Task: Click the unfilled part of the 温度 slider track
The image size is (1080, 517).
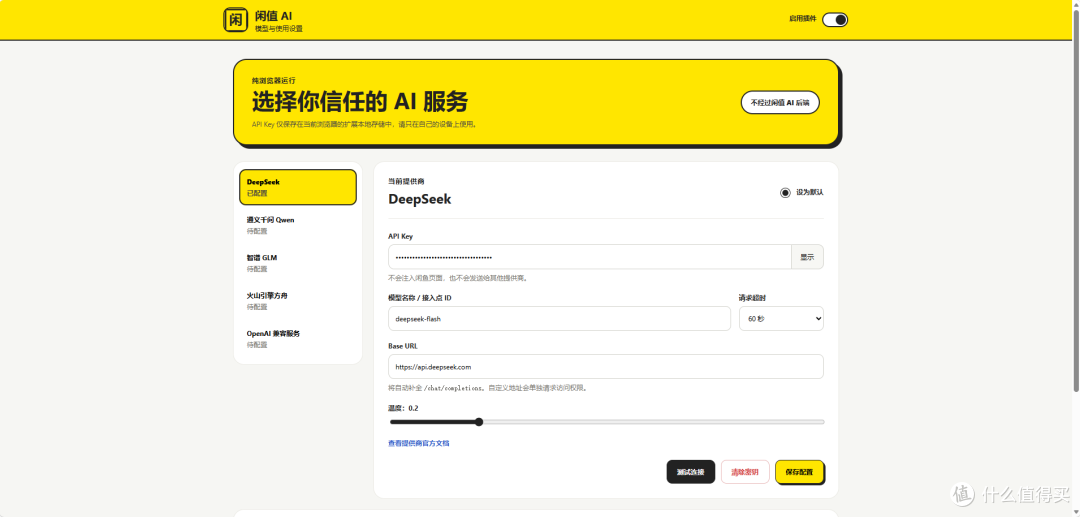Action: click(653, 422)
